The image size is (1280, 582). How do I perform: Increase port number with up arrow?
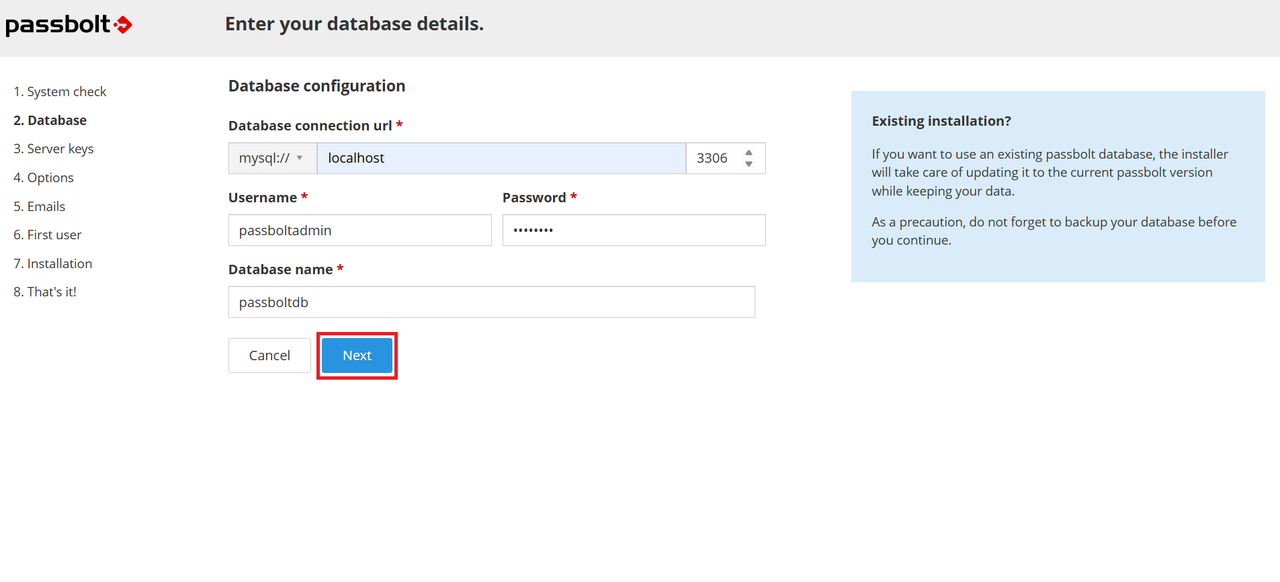tap(749, 153)
